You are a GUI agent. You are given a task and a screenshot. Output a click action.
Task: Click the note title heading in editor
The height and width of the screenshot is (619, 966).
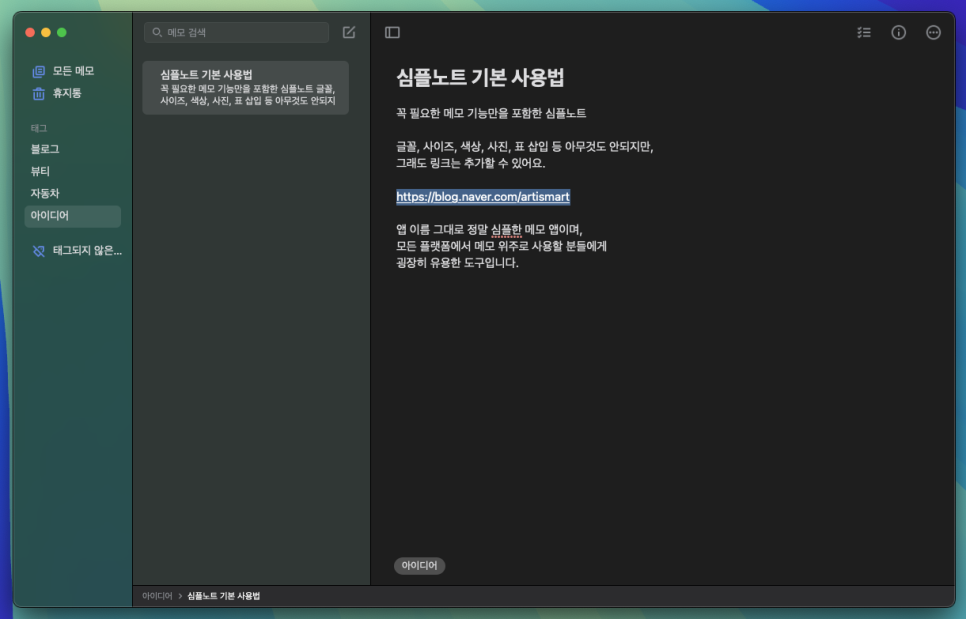pos(480,78)
